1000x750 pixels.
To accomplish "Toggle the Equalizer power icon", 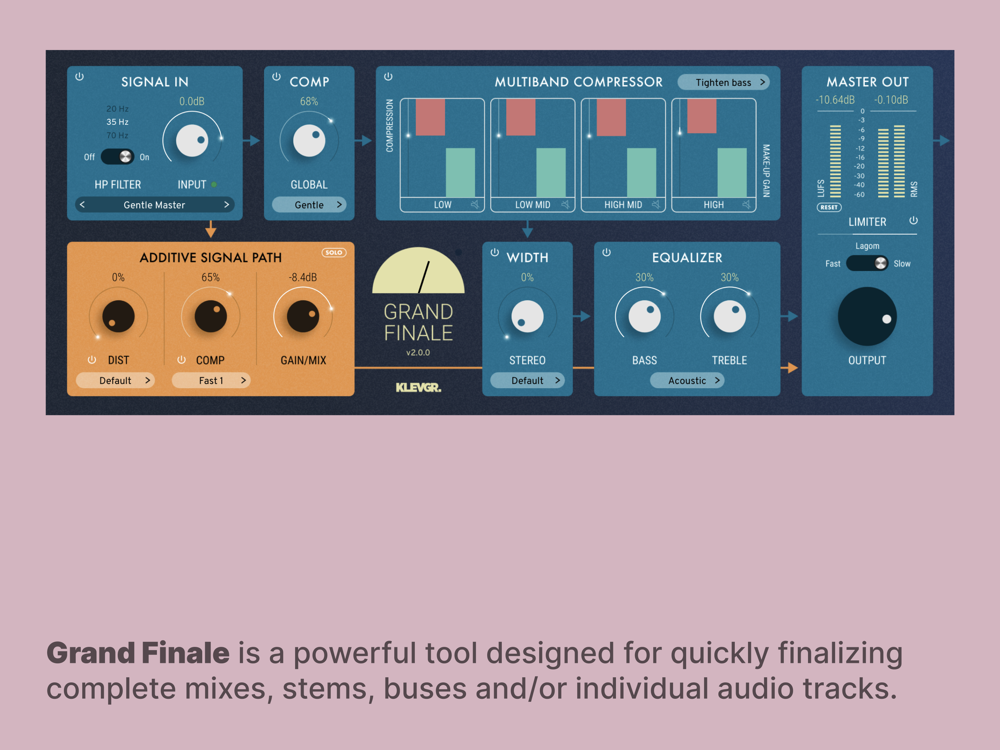I will click(606, 253).
